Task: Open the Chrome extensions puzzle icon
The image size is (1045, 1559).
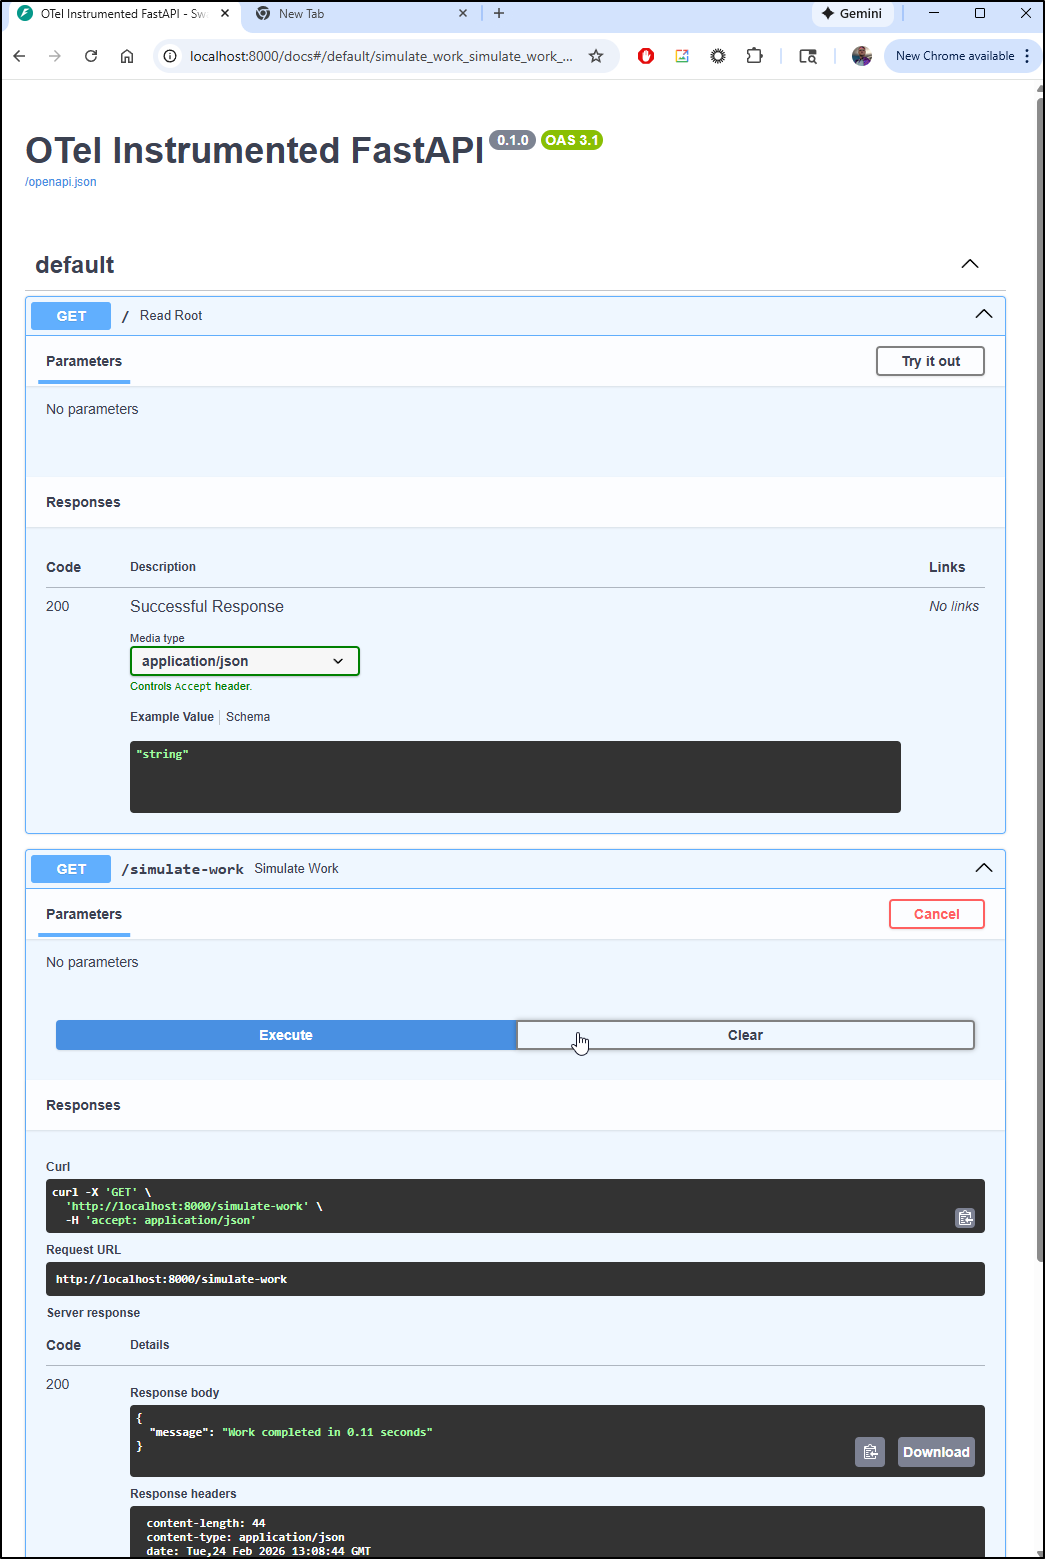Action: pos(754,56)
